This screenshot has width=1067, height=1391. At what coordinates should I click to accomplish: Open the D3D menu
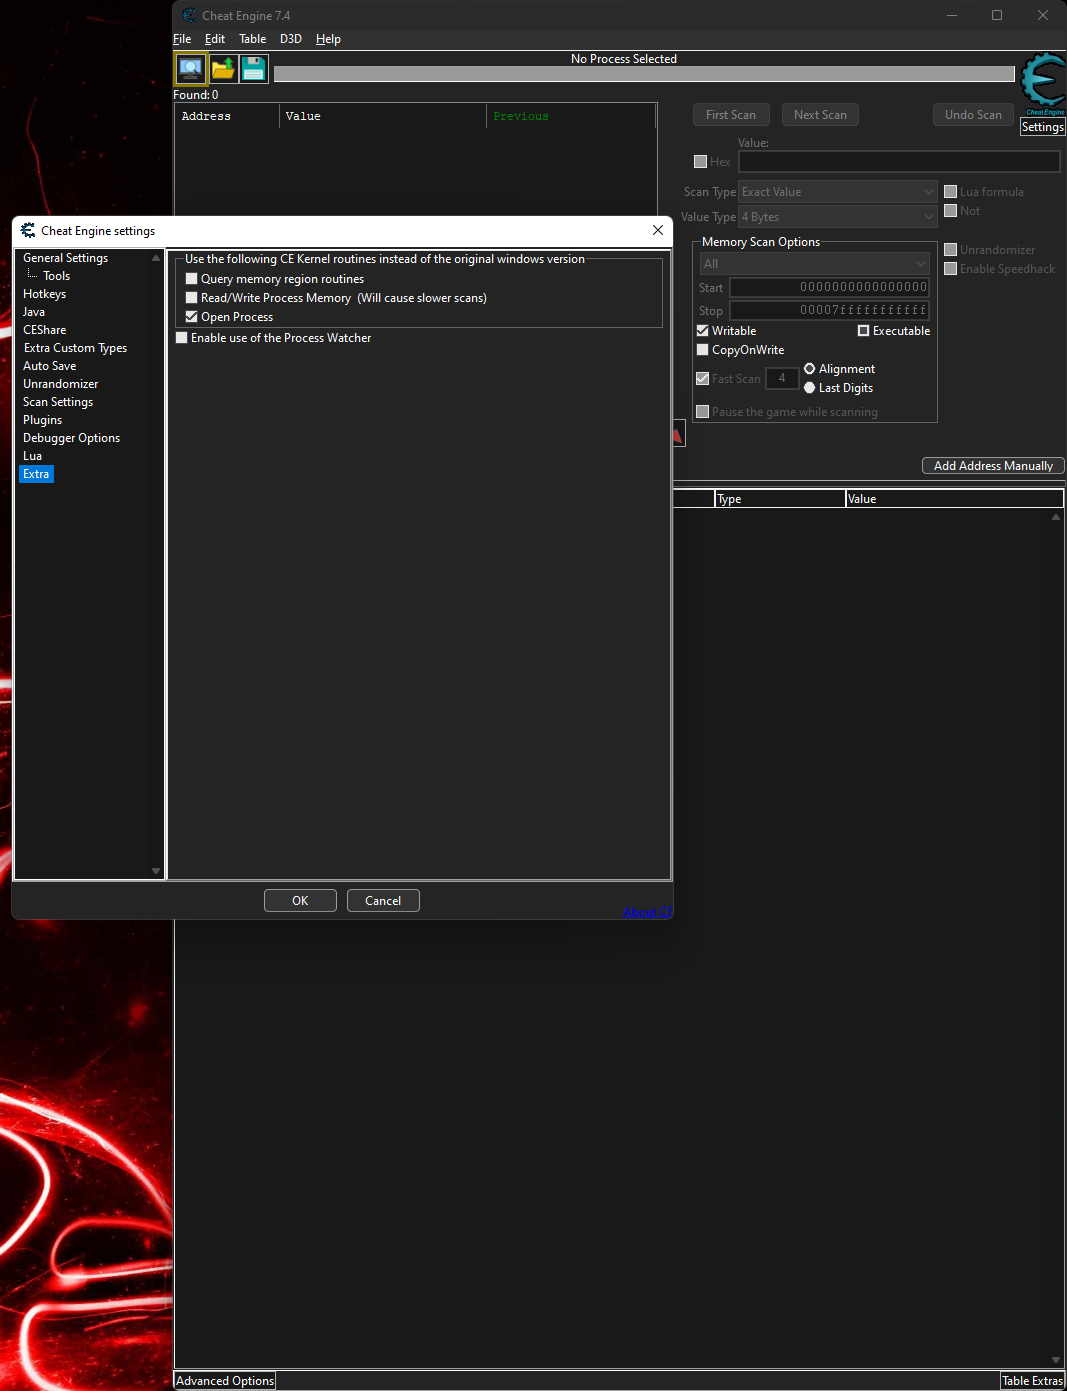pyautogui.click(x=291, y=39)
